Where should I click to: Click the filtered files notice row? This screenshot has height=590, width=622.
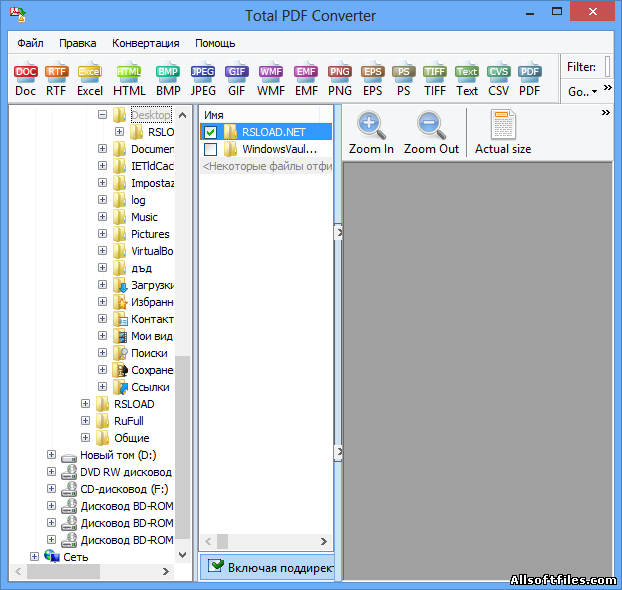pyautogui.click(x=266, y=166)
